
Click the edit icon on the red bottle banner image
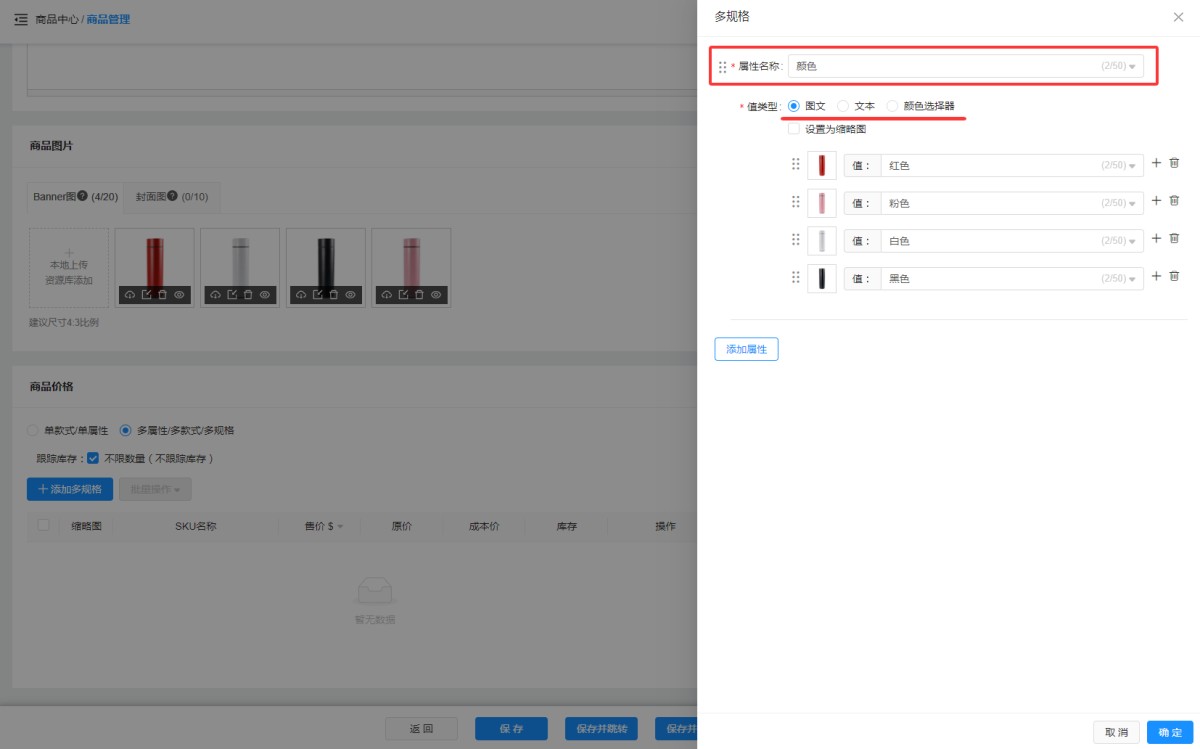(x=147, y=295)
